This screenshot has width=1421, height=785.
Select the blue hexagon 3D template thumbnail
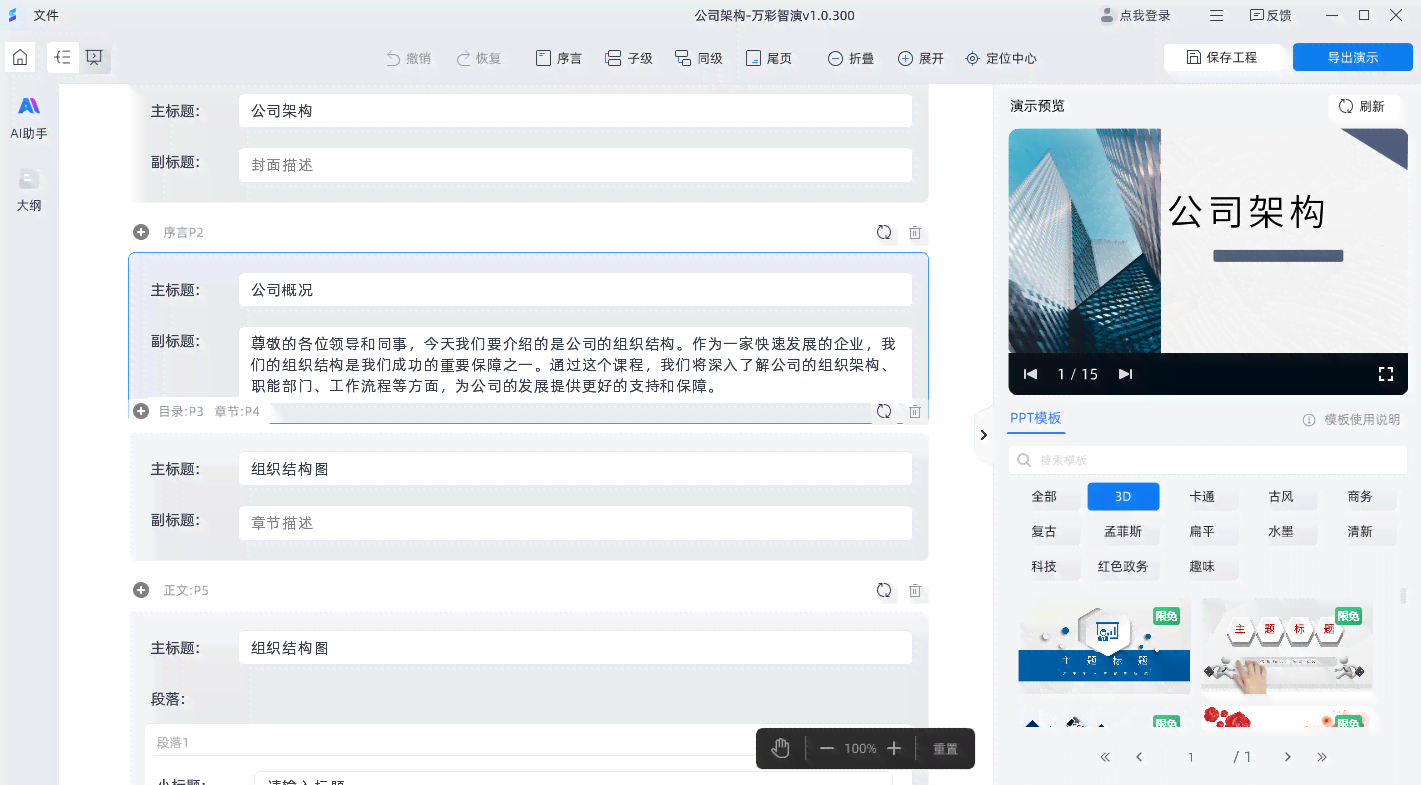1104,646
